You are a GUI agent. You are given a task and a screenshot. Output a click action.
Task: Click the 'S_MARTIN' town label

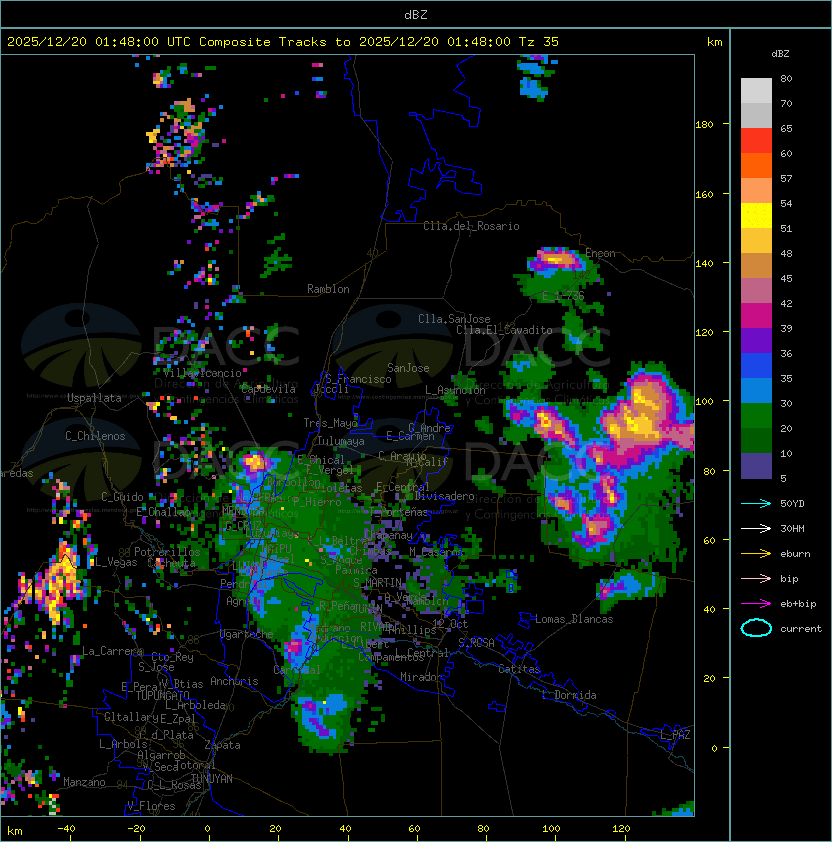click(x=378, y=583)
